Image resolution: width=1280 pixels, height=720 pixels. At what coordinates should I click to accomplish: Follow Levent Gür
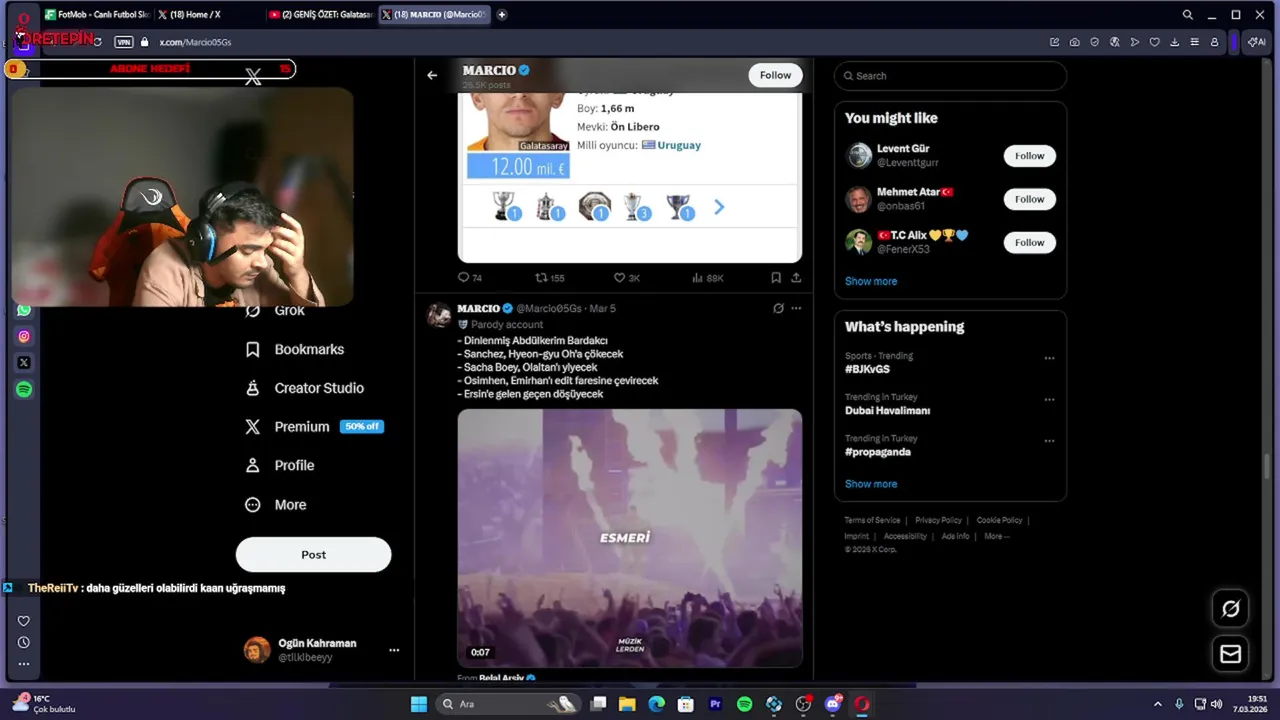(x=1029, y=156)
